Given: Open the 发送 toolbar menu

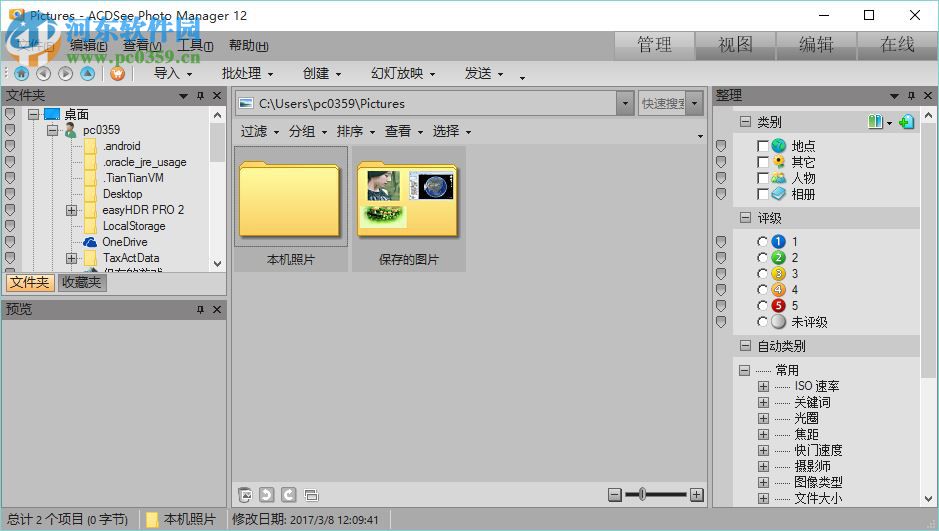Looking at the screenshot, I should pyautogui.click(x=484, y=74).
